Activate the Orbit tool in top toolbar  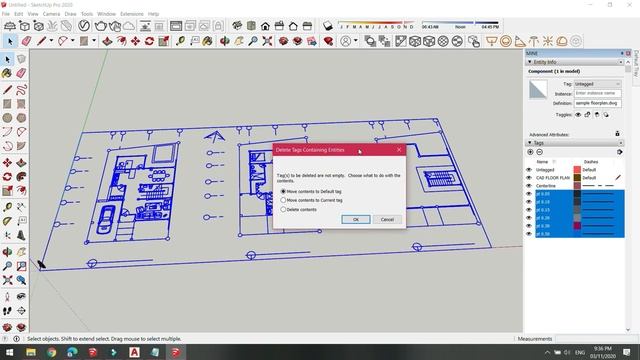224,41
